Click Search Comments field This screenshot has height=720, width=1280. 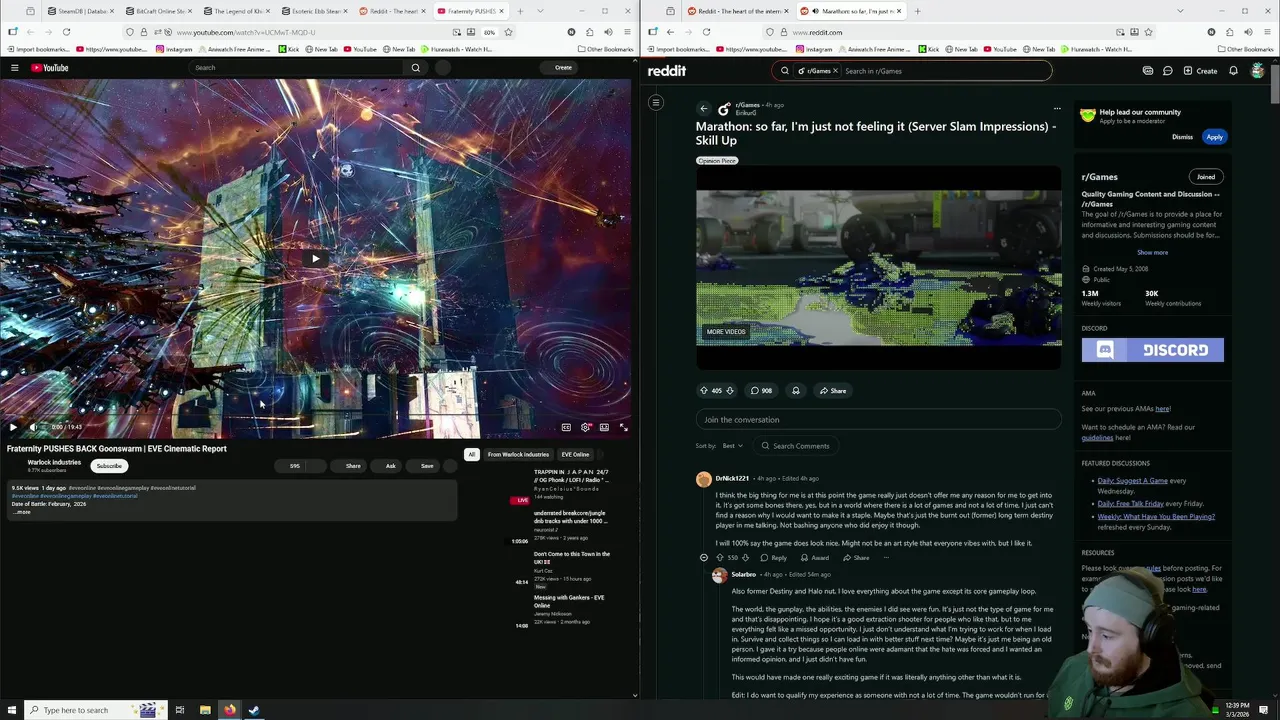tap(795, 446)
